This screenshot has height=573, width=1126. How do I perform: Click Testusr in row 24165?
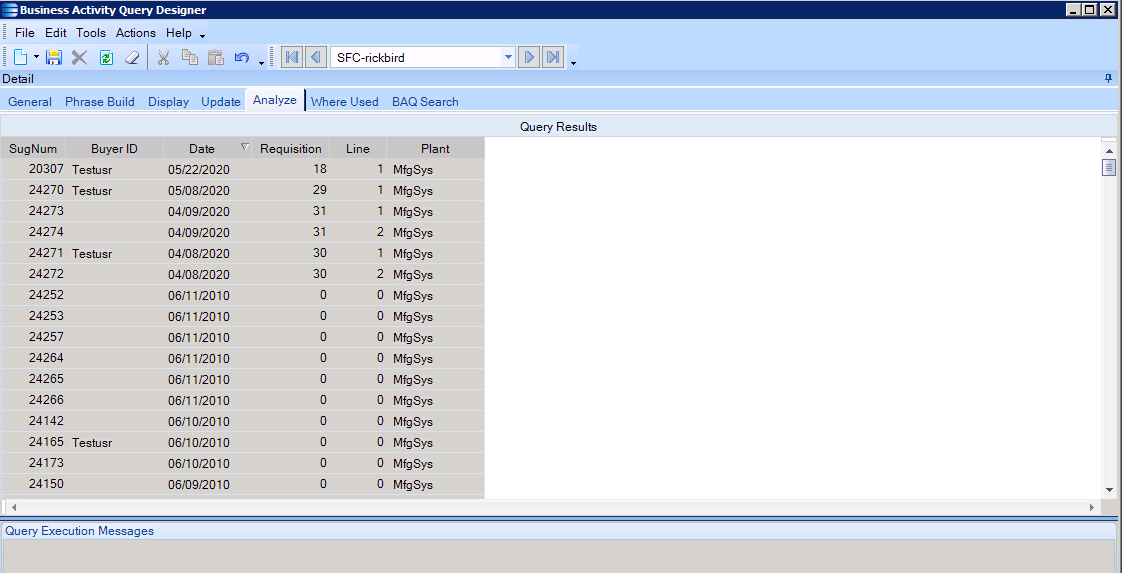tap(93, 442)
